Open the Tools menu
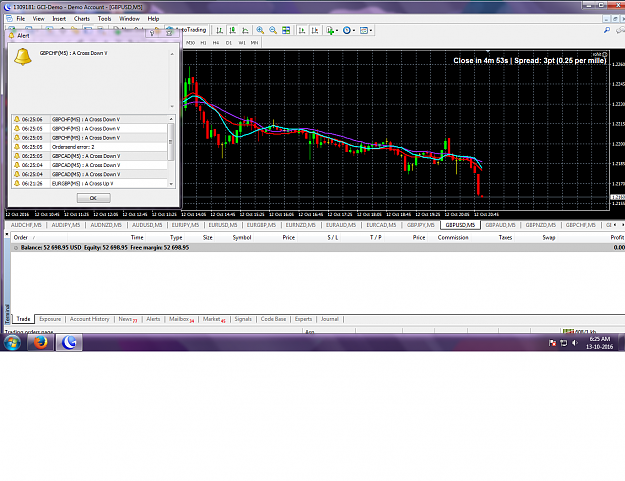Screen dimensions: 625x481 104,19
